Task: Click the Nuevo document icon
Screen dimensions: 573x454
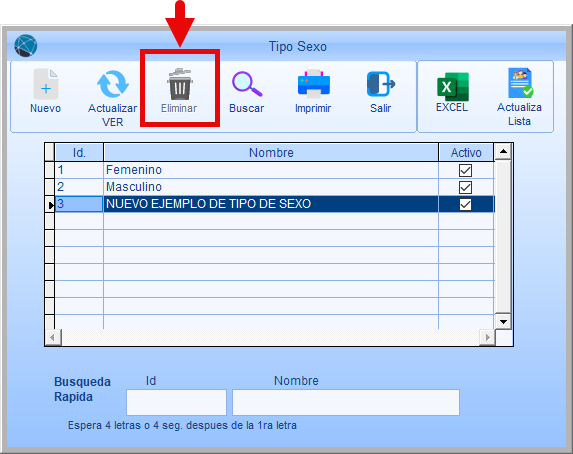Action: tap(46, 84)
